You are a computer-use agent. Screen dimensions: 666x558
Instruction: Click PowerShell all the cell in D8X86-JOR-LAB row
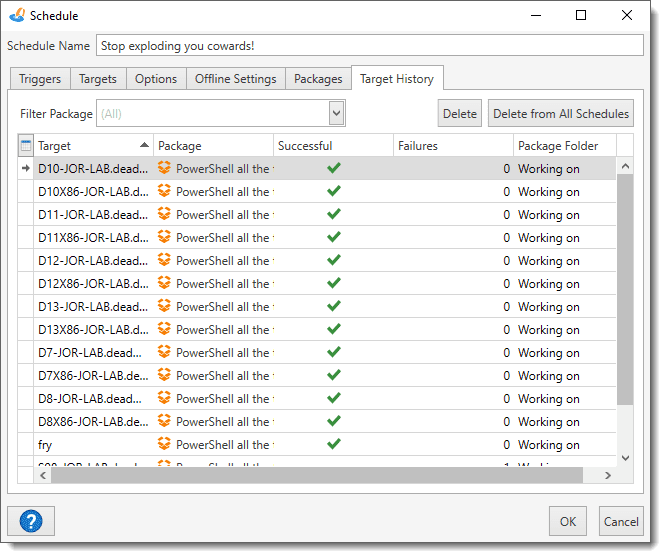pos(213,421)
